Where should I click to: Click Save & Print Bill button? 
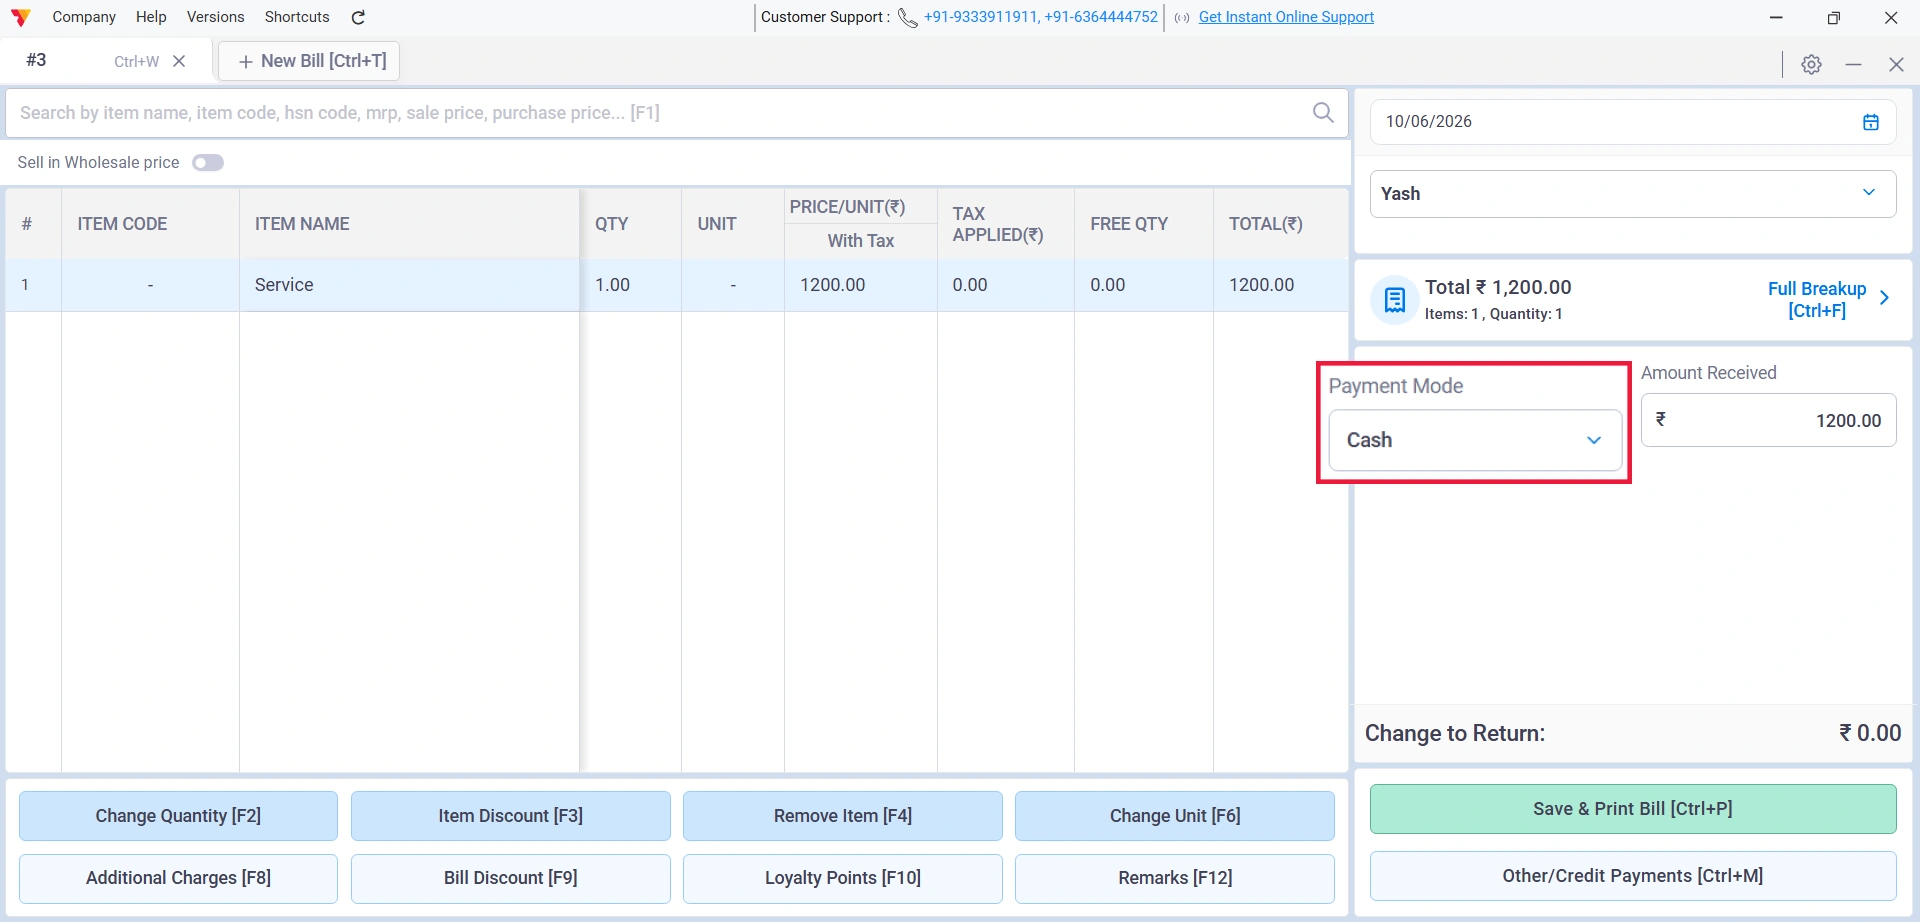1633,809
